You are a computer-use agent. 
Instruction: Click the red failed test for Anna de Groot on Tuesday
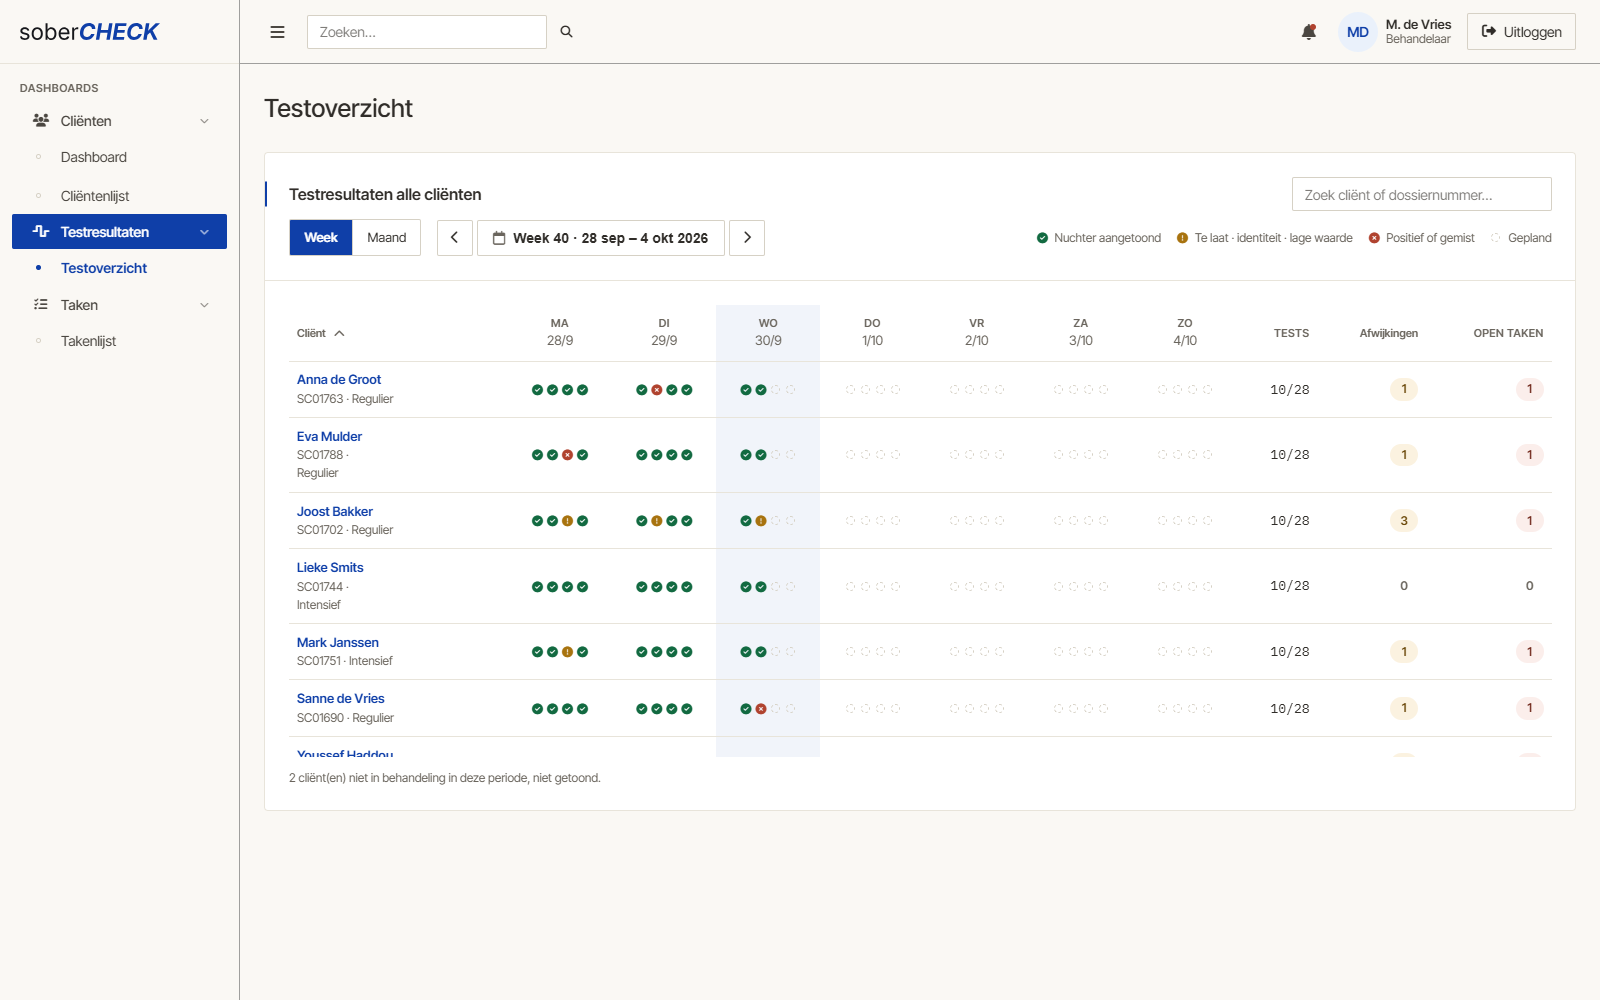(657, 390)
